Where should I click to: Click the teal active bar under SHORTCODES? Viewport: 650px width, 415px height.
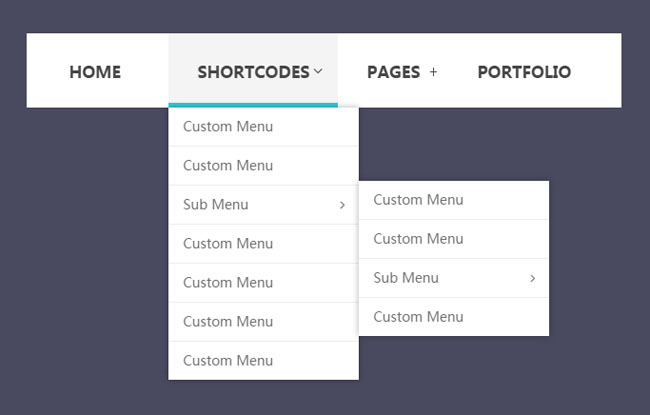tap(252, 104)
